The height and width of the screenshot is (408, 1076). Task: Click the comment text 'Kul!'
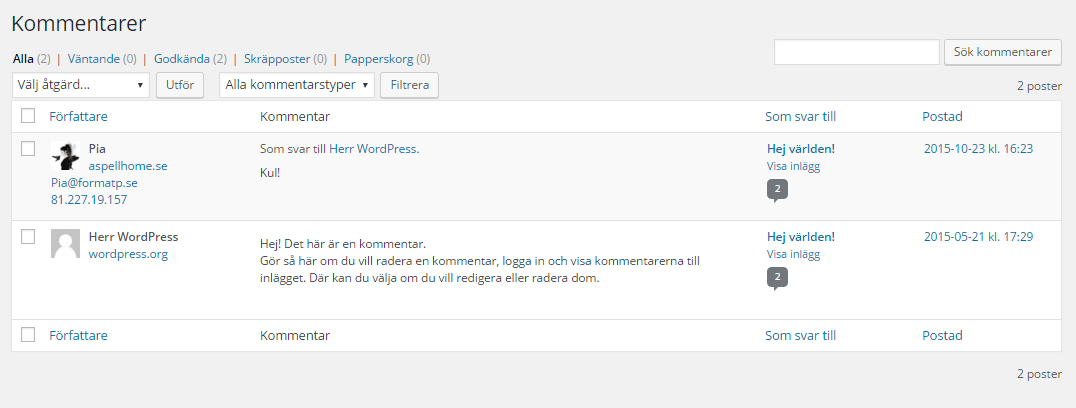270,173
